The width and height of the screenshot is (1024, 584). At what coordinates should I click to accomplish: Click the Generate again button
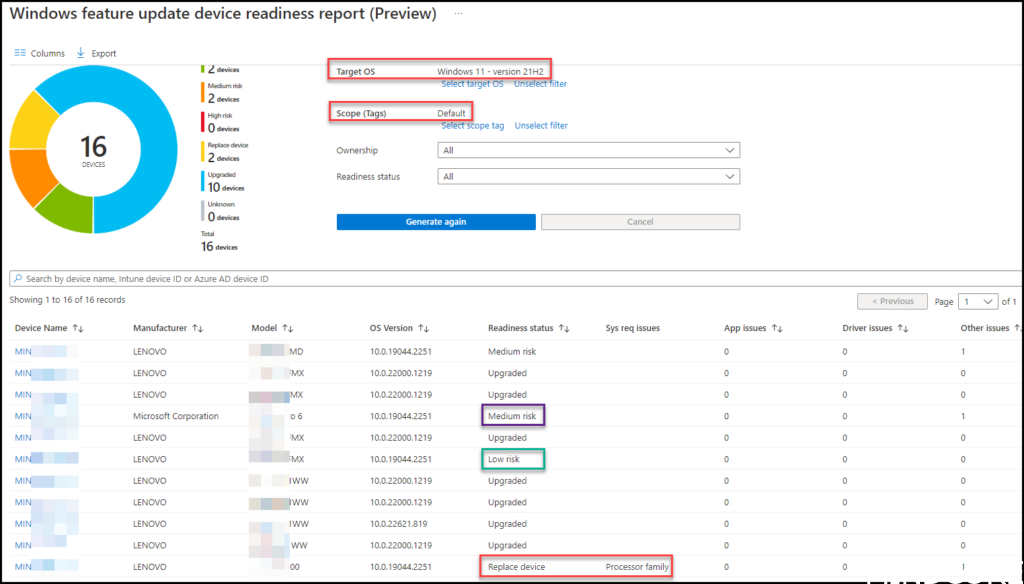(436, 221)
